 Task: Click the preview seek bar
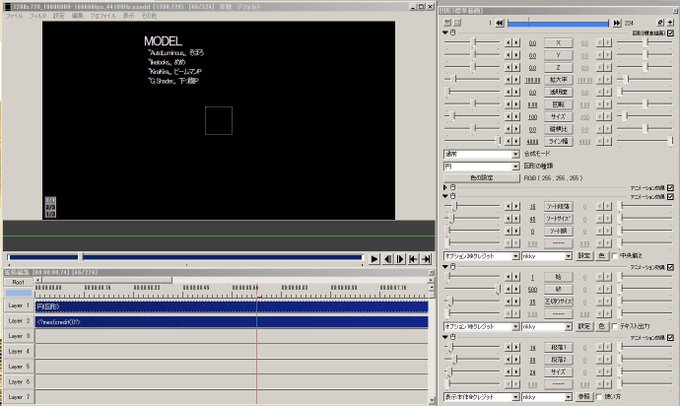point(185,258)
